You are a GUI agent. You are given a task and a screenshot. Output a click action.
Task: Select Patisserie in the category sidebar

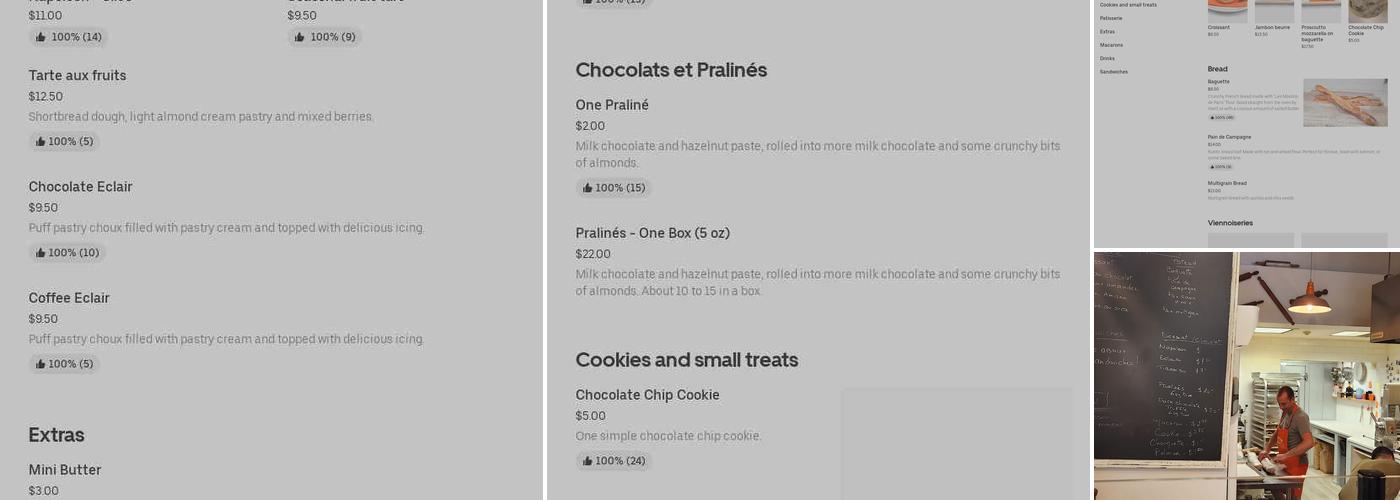pos(1111,18)
